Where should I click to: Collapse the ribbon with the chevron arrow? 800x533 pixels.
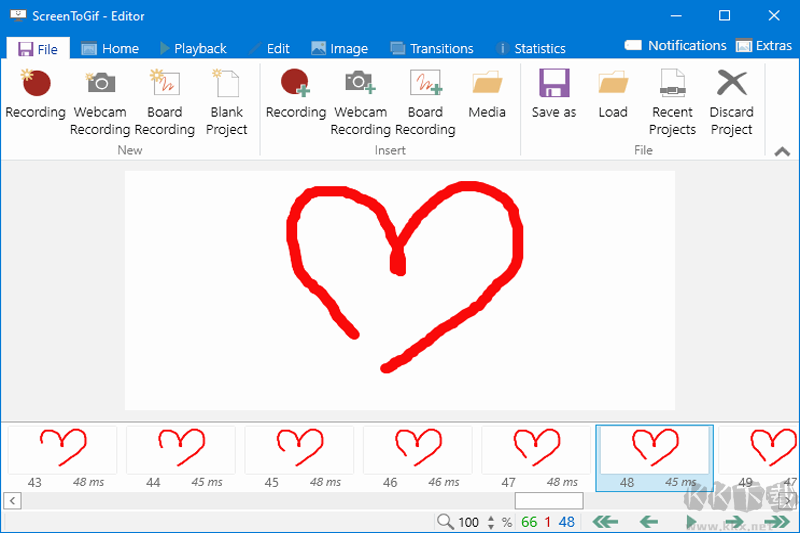point(782,152)
